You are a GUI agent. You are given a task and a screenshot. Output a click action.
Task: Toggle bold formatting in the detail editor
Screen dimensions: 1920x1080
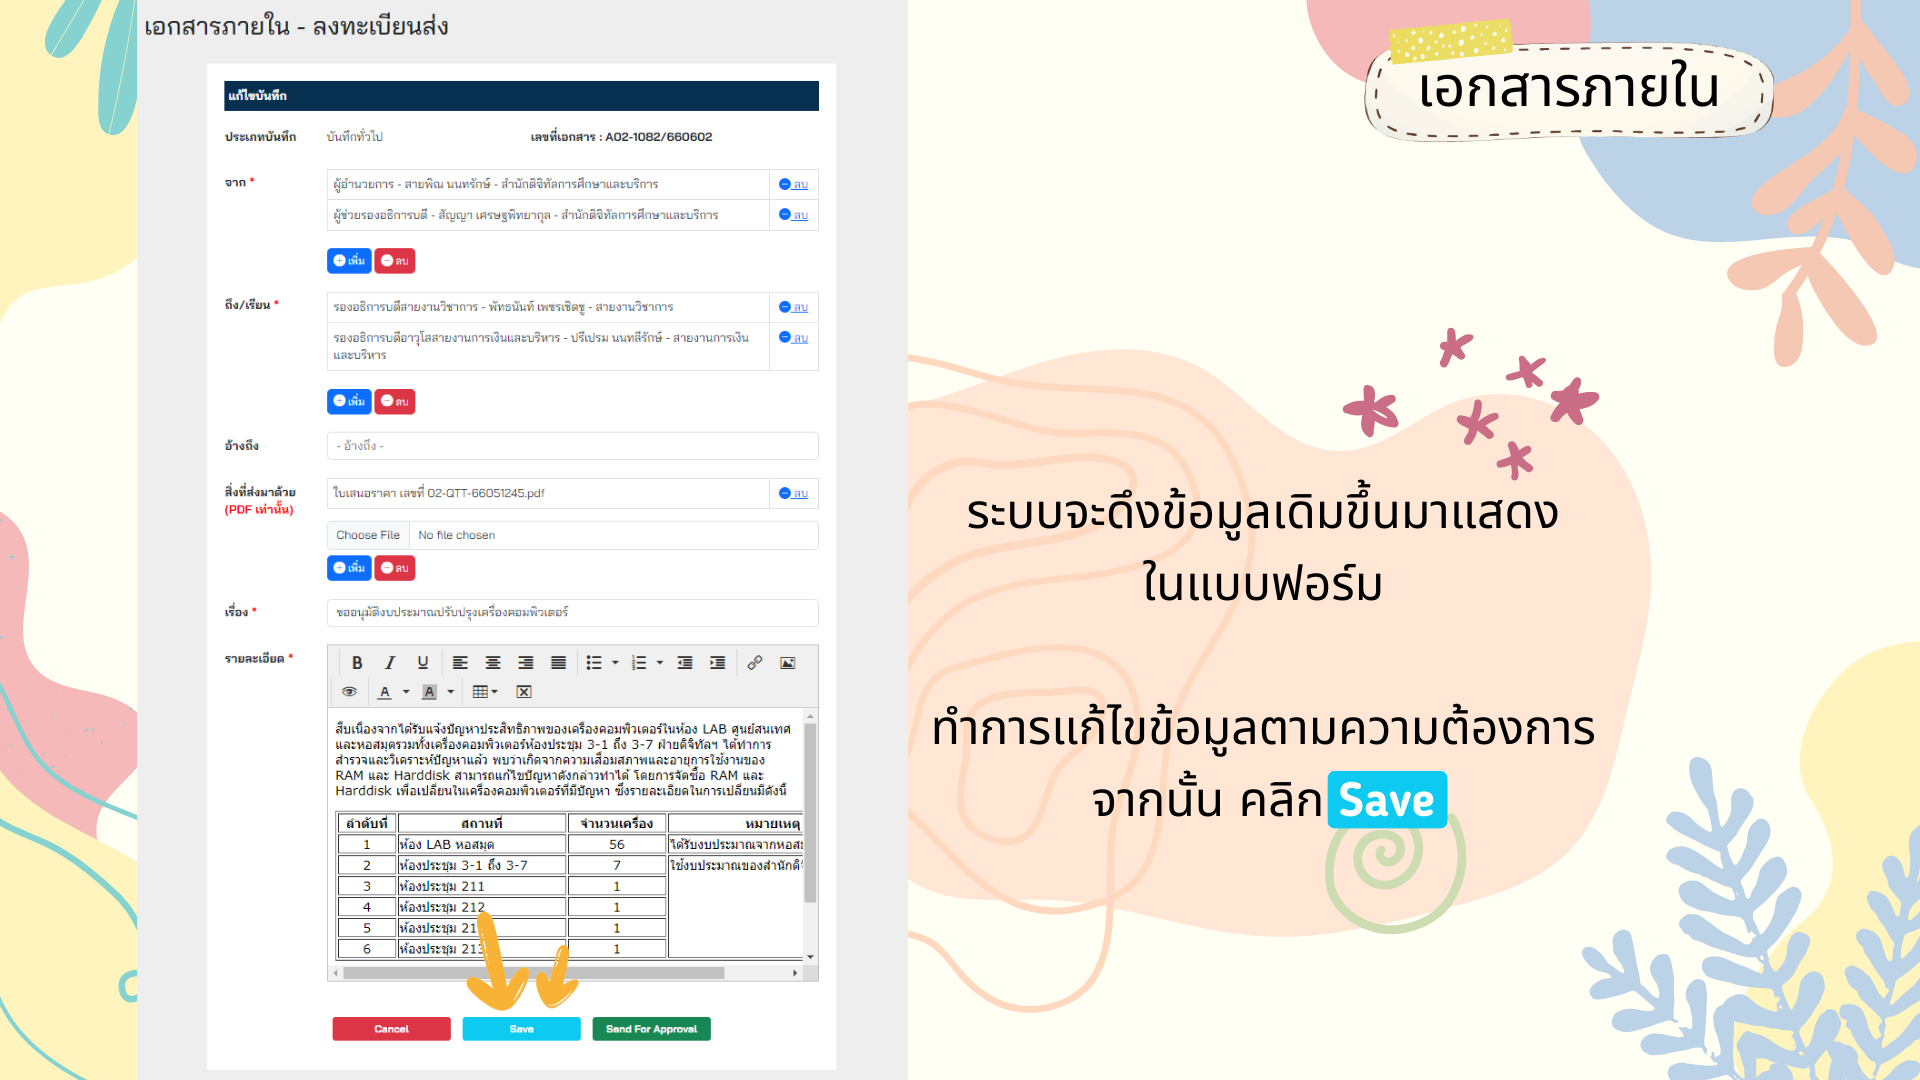[x=357, y=663]
